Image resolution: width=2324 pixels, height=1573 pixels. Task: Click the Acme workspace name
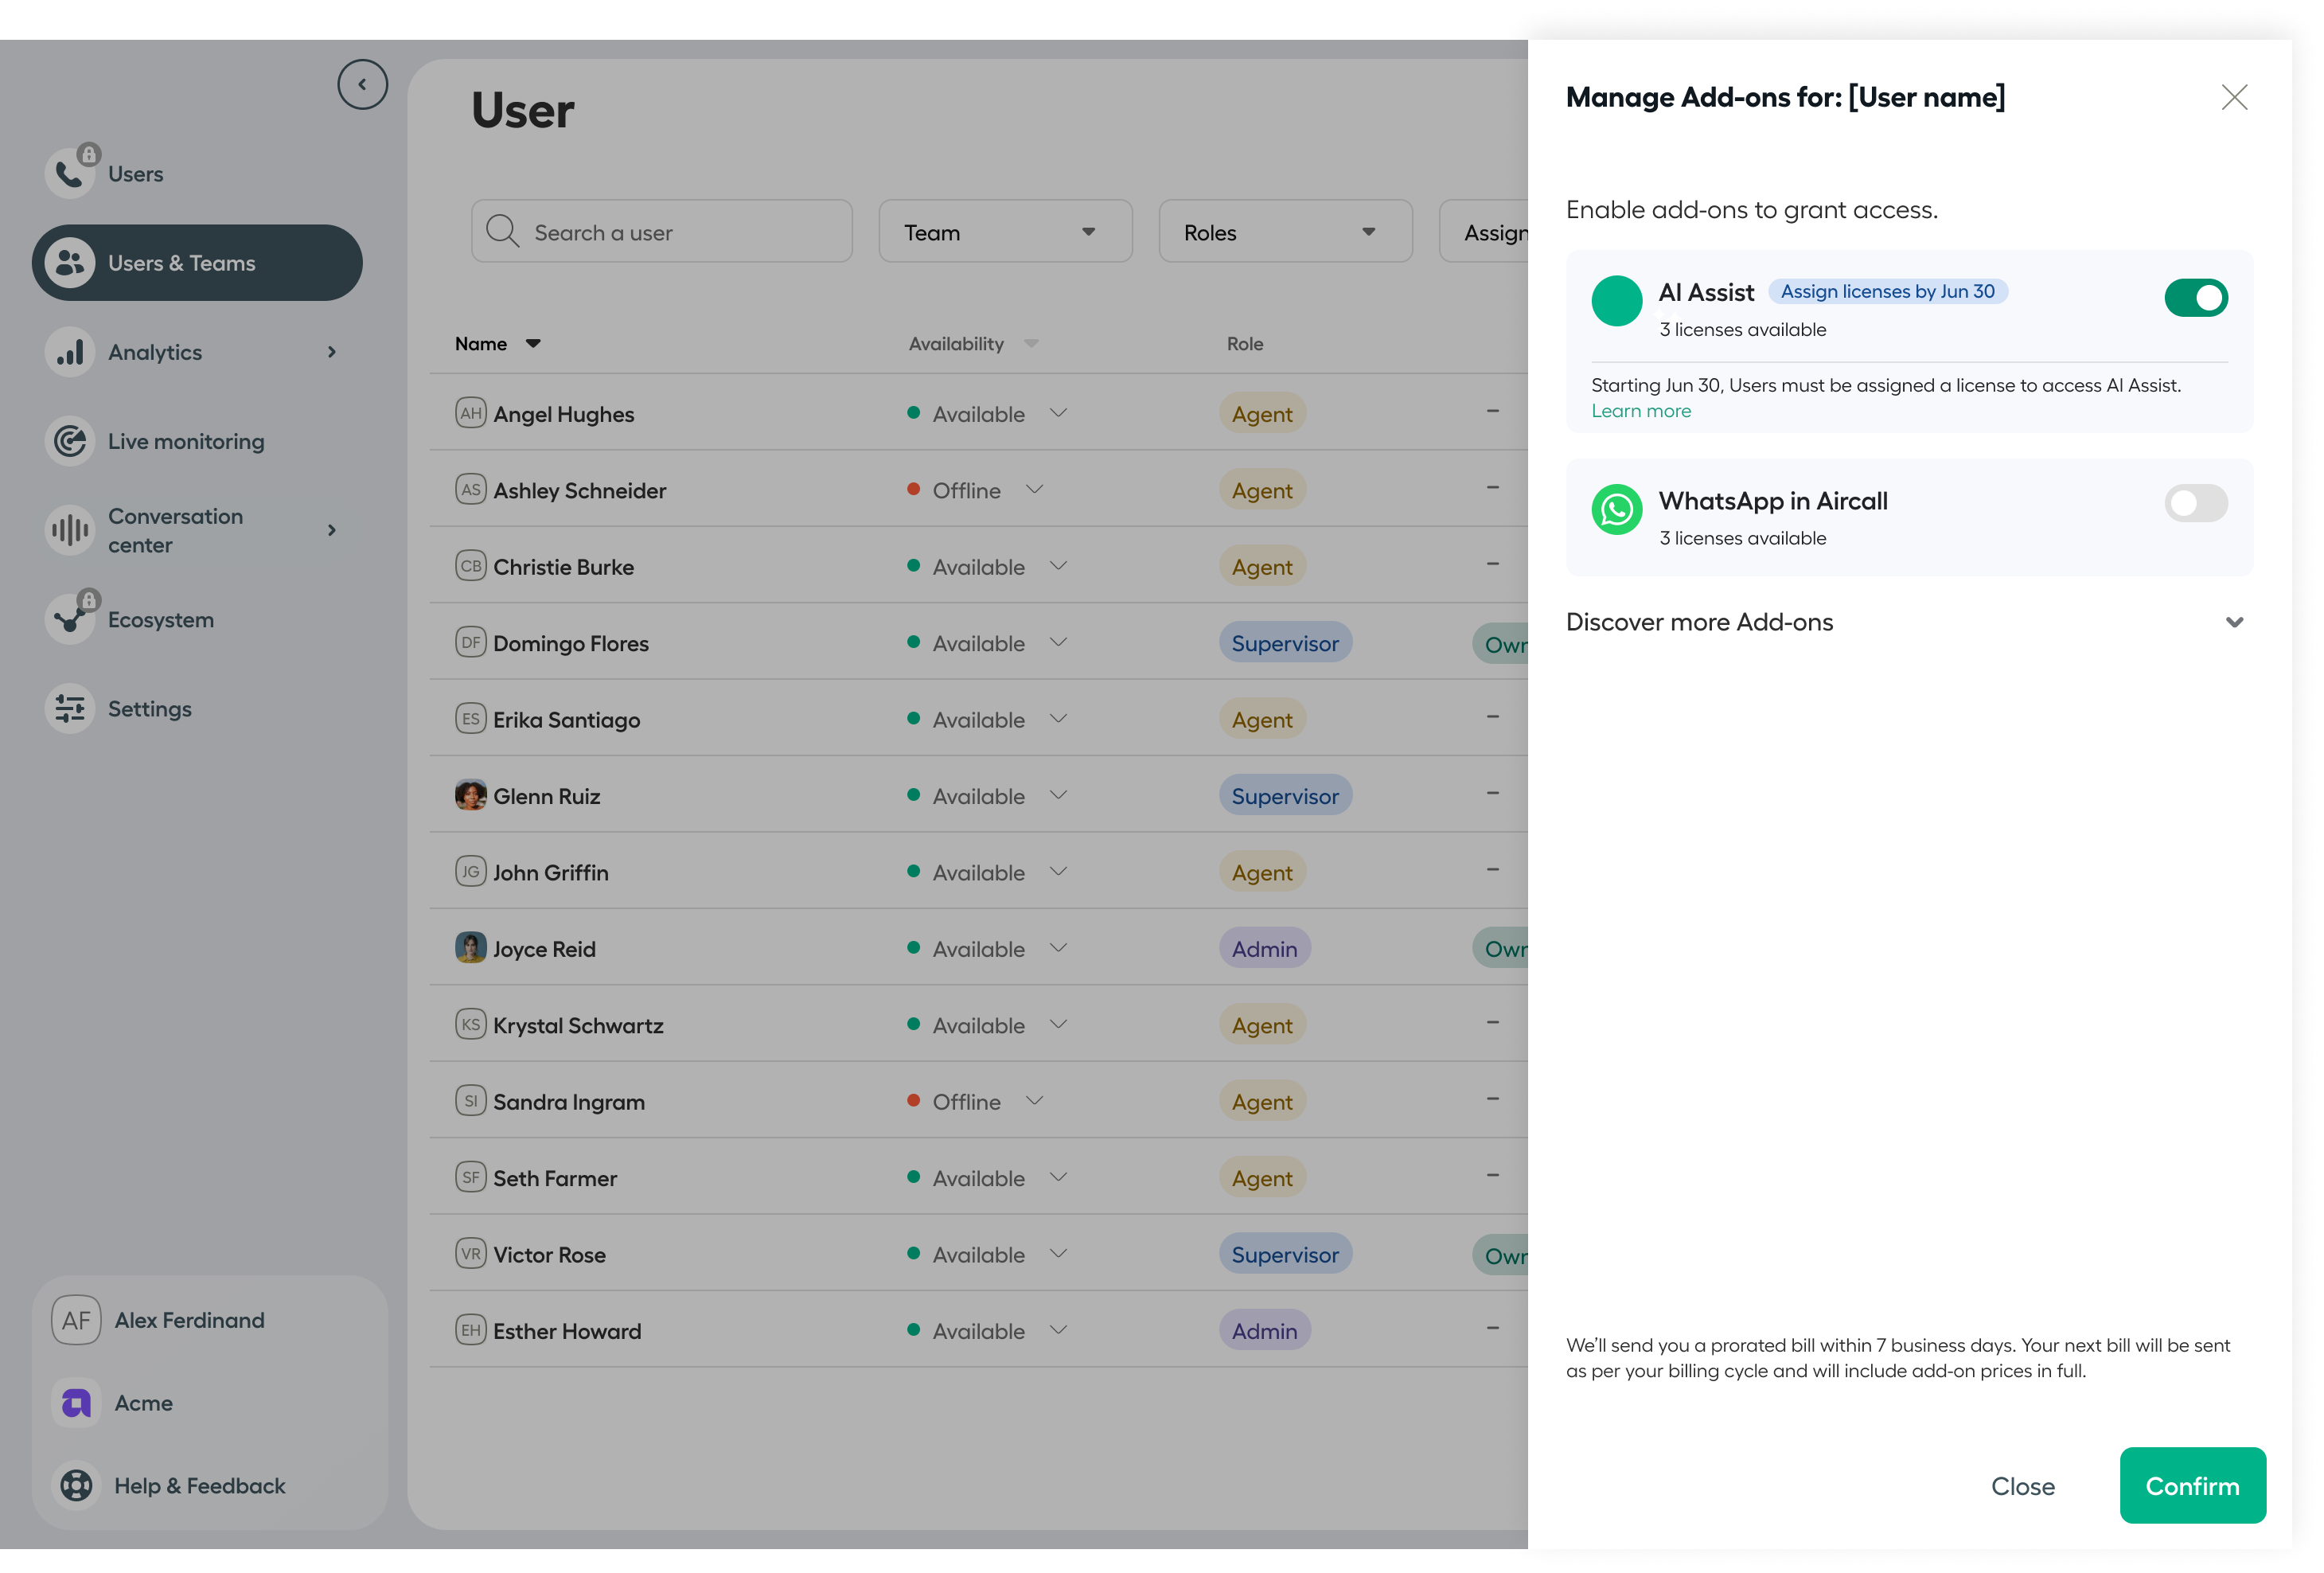(144, 1403)
